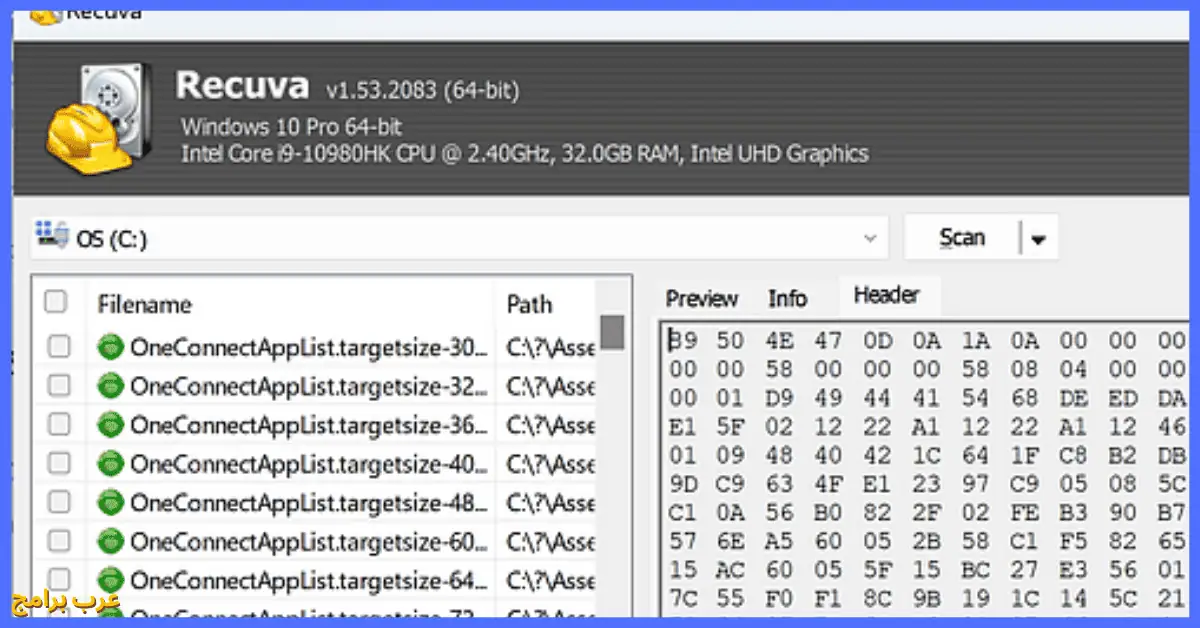Select the OneConnectAppList.targetsize-32 filename

point(310,386)
